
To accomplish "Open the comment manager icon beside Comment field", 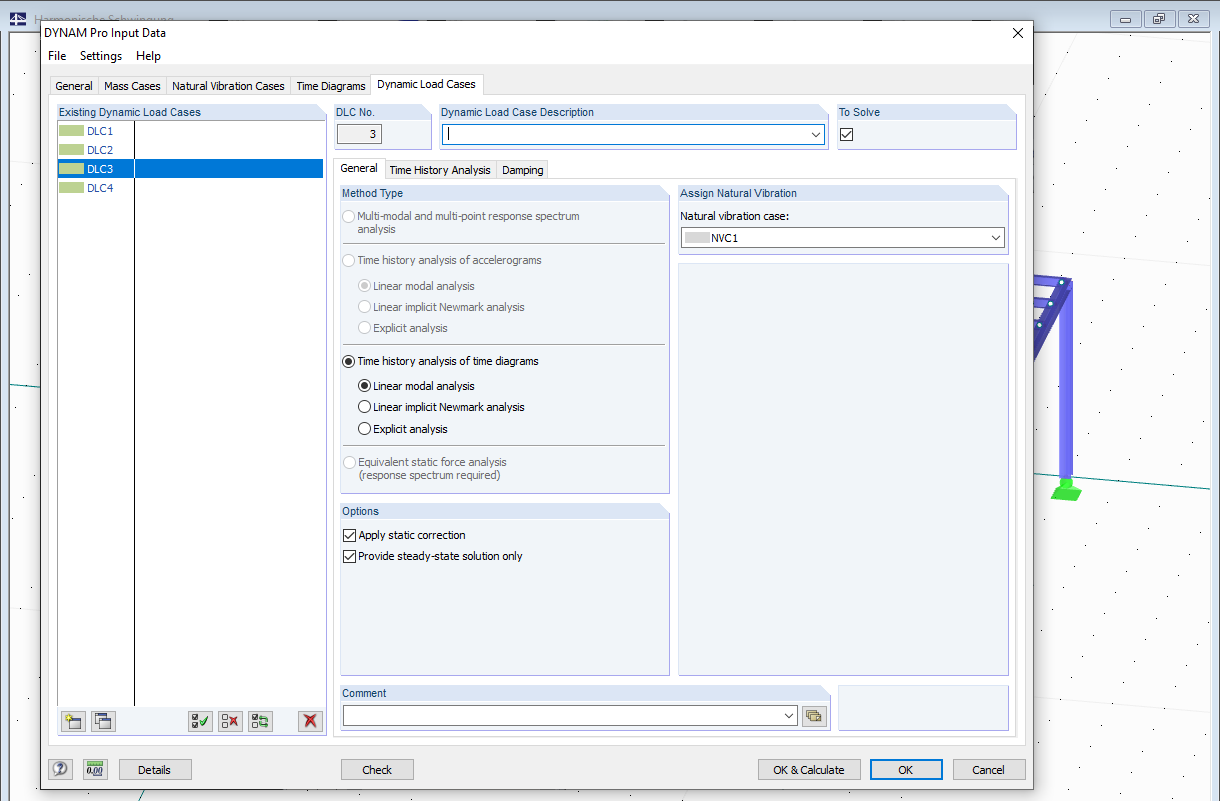I will click(813, 715).
